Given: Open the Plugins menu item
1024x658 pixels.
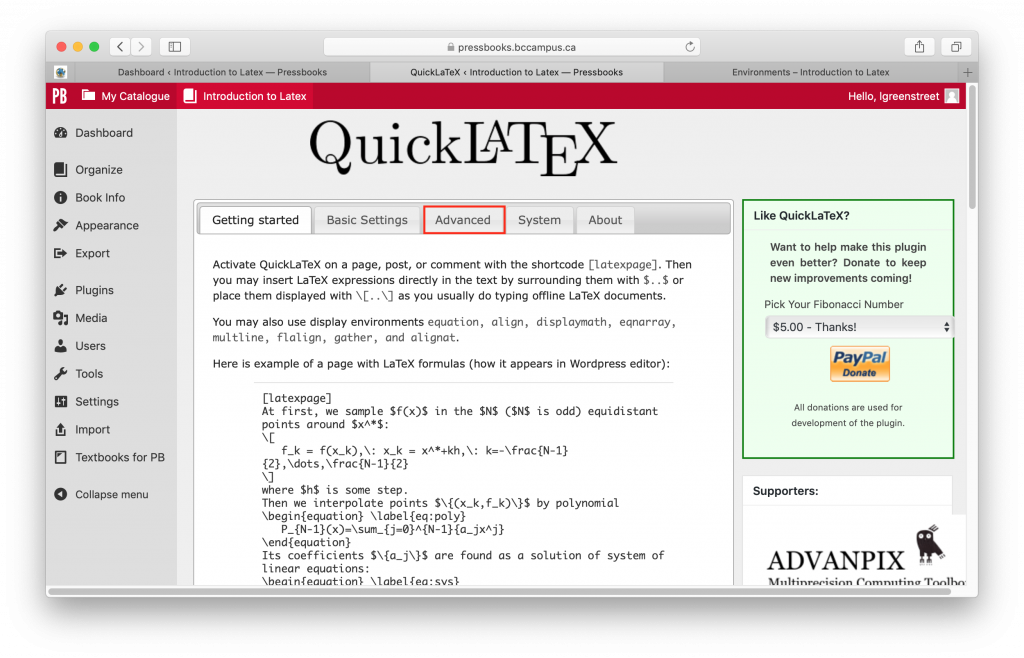Looking at the screenshot, I should [94, 290].
